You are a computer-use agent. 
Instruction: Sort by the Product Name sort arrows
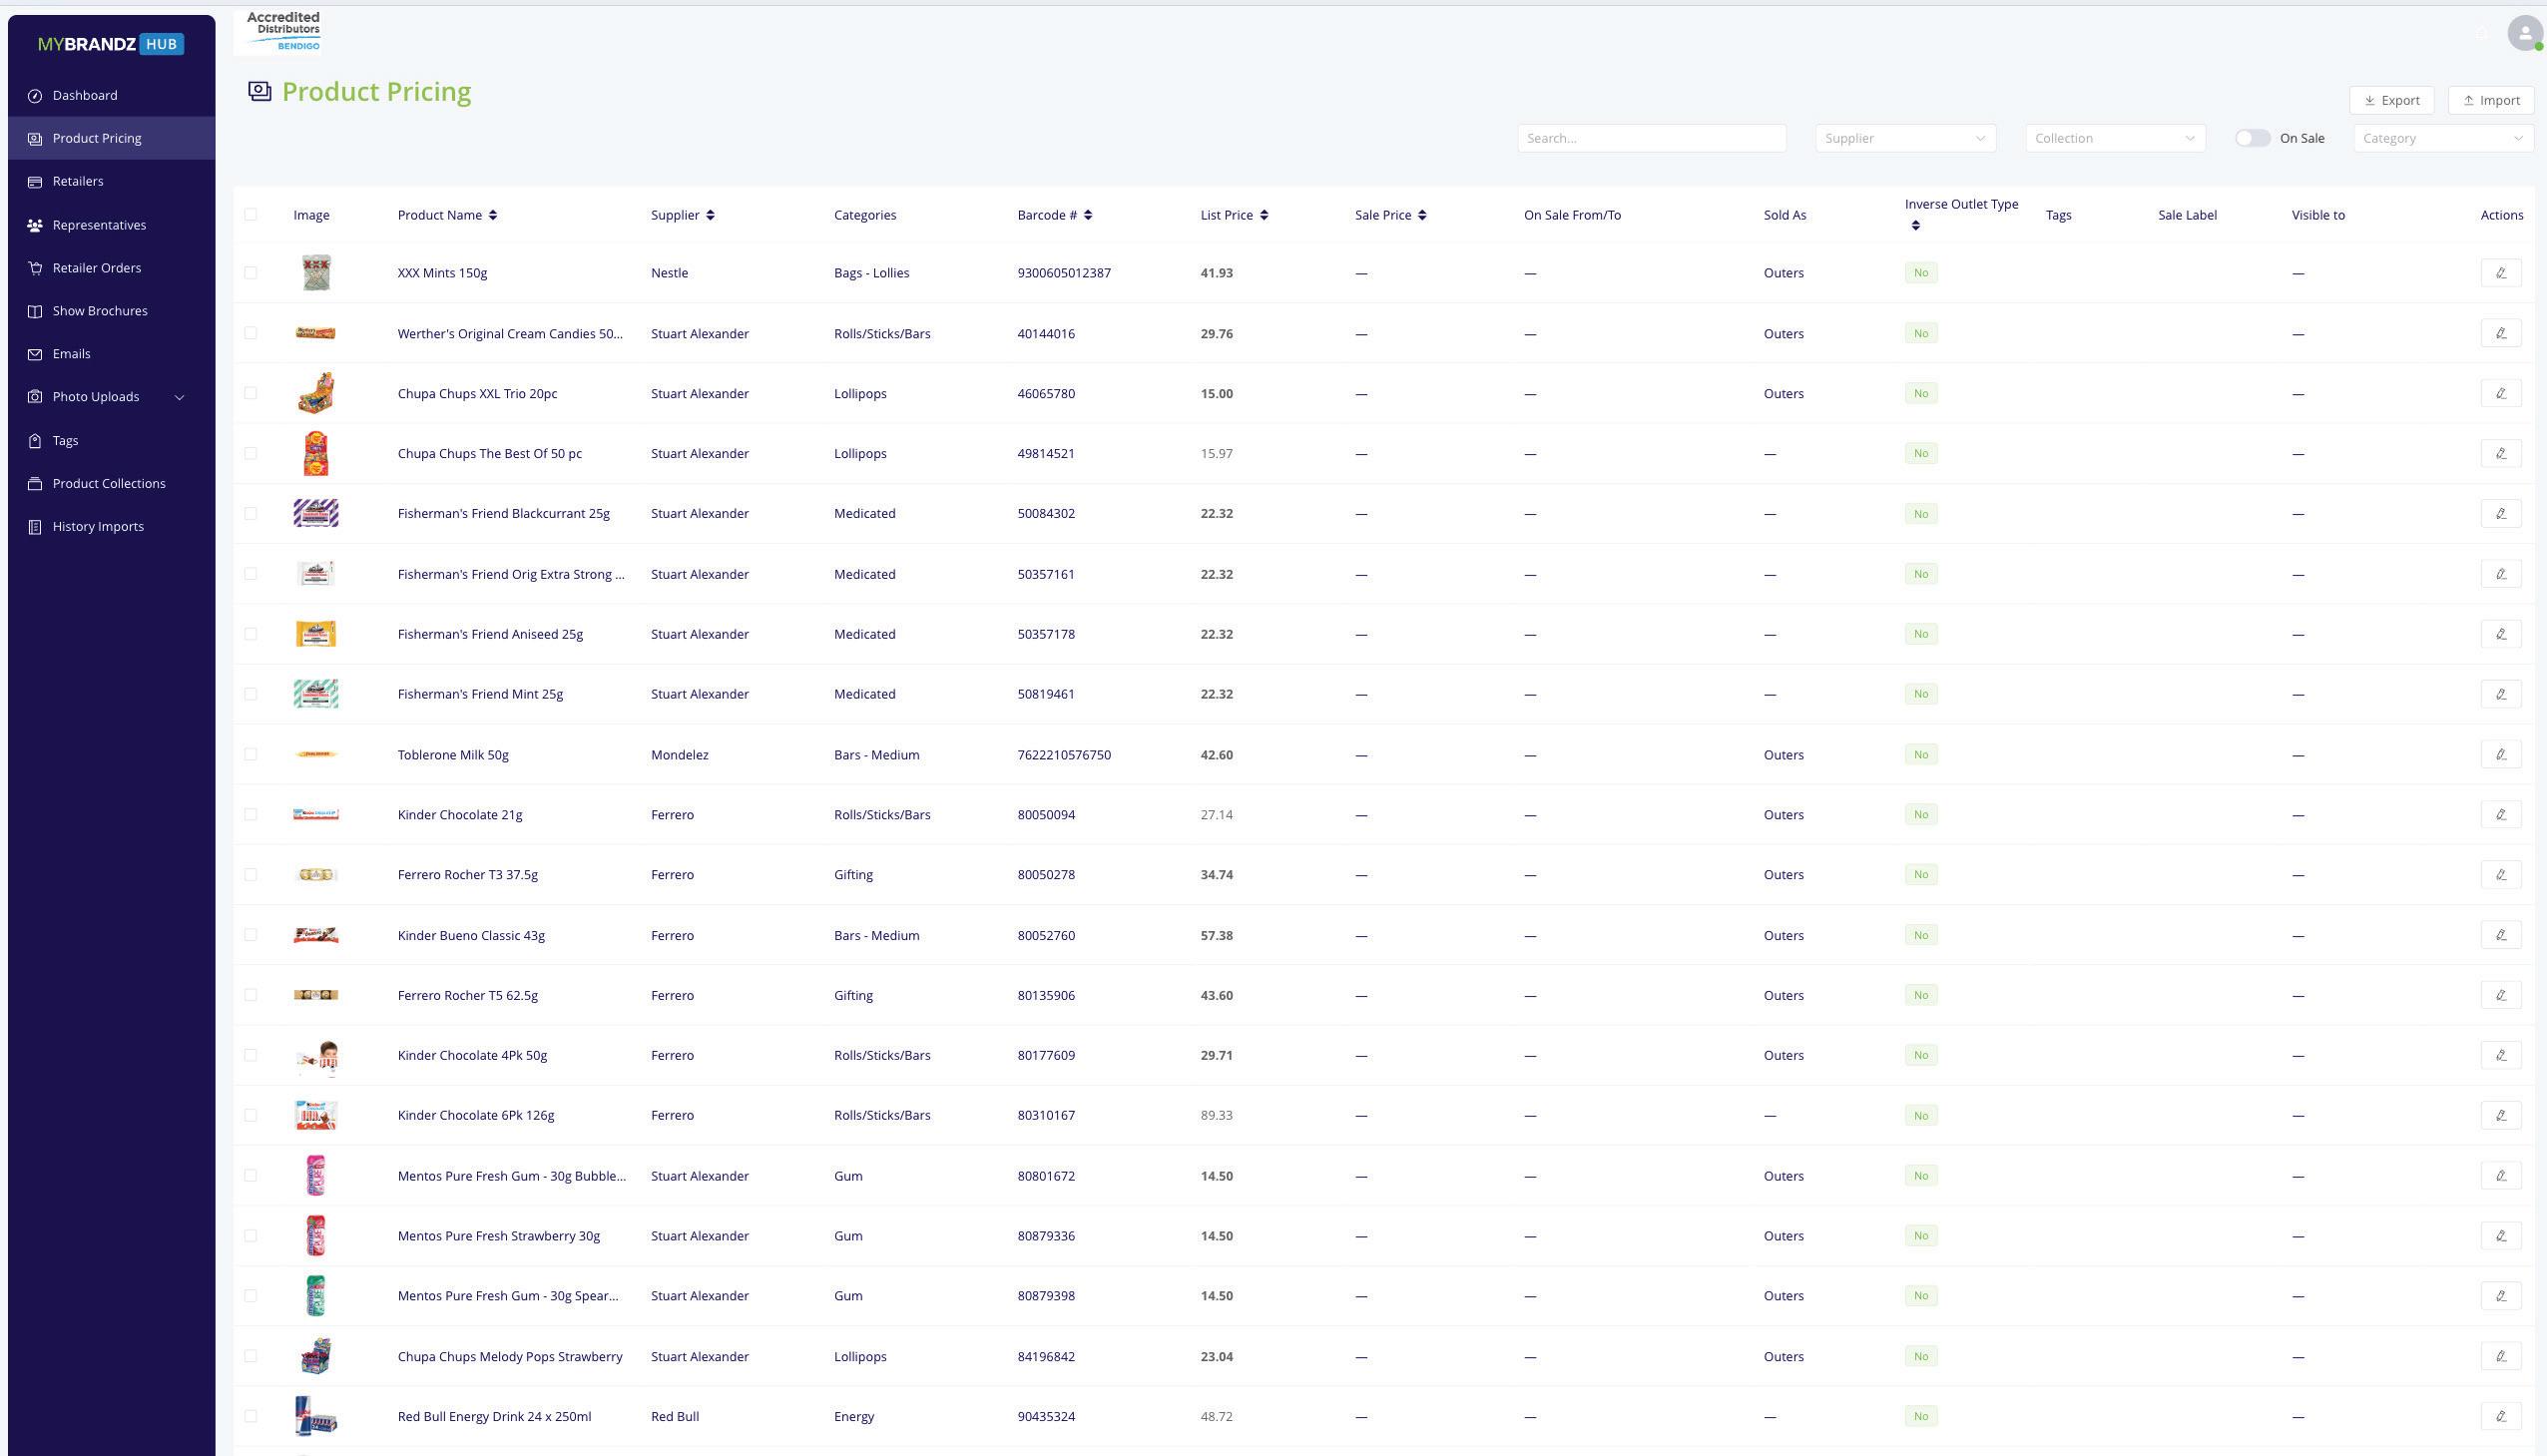493,215
